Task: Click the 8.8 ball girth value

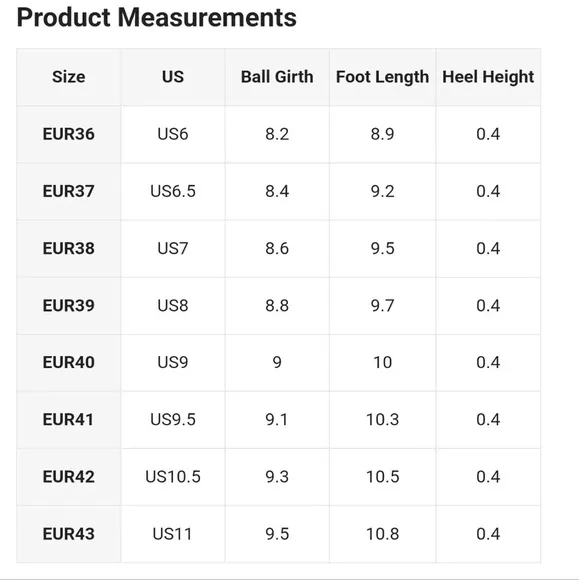Action: pos(277,306)
